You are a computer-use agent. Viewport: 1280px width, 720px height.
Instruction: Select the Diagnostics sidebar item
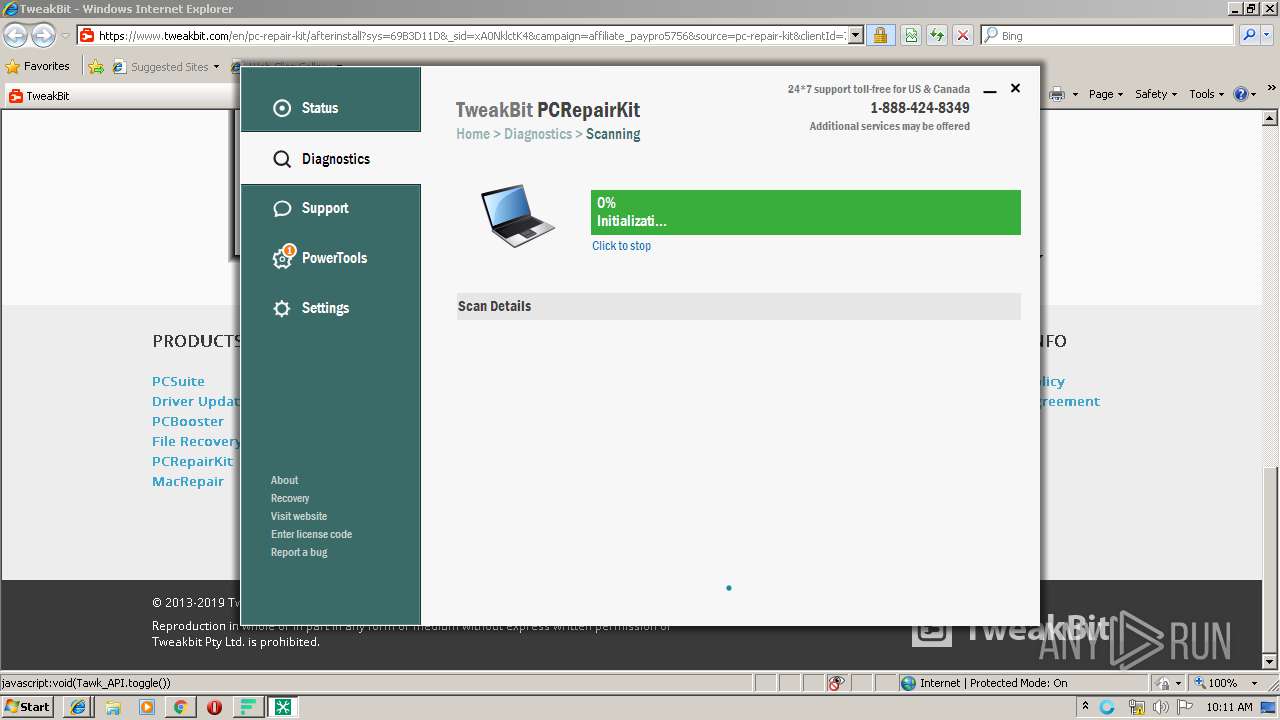point(331,159)
